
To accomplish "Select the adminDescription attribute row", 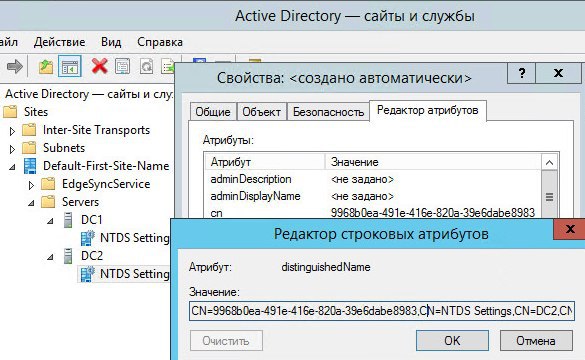I will pyautogui.click(x=373, y=179).
